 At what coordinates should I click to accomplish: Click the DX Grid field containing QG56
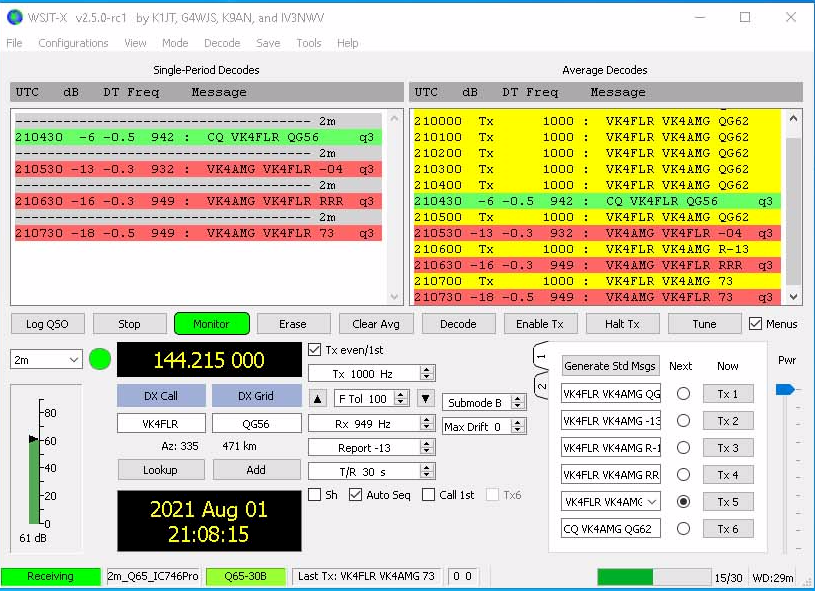pyautogui.click(x=256, y=424)
